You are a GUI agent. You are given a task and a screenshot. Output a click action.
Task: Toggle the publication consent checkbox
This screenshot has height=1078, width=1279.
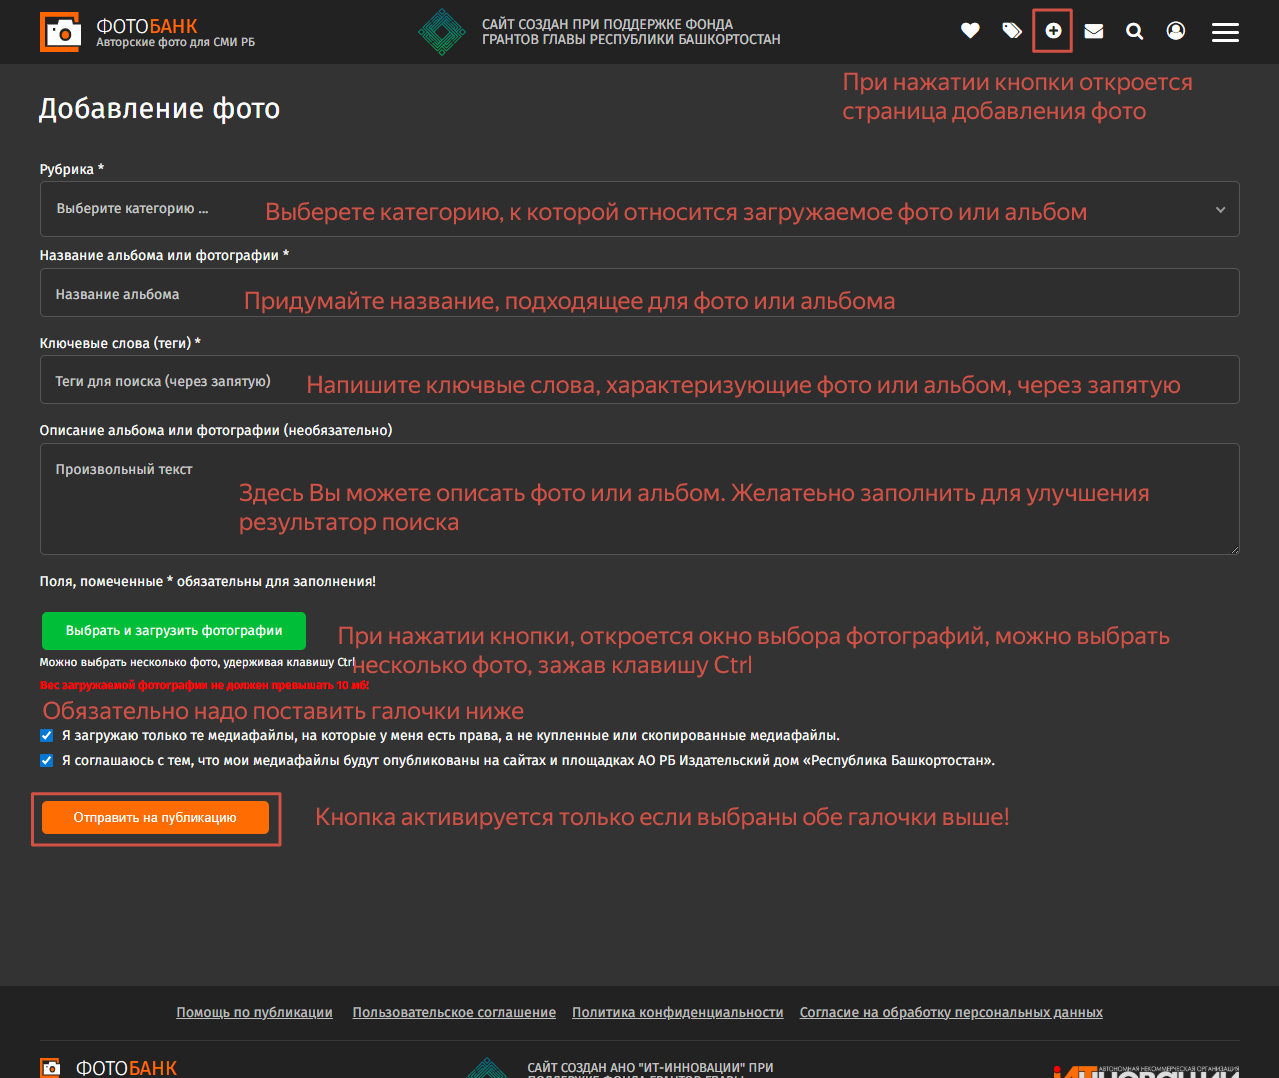coord(46,760)
